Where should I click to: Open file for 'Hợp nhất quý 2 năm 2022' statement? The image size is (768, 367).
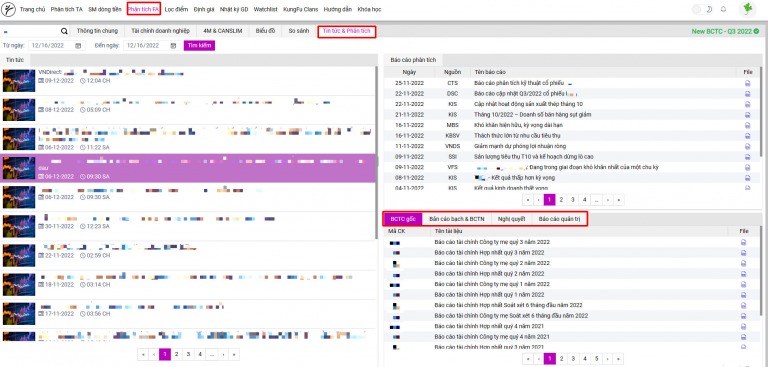coord(744,274)
